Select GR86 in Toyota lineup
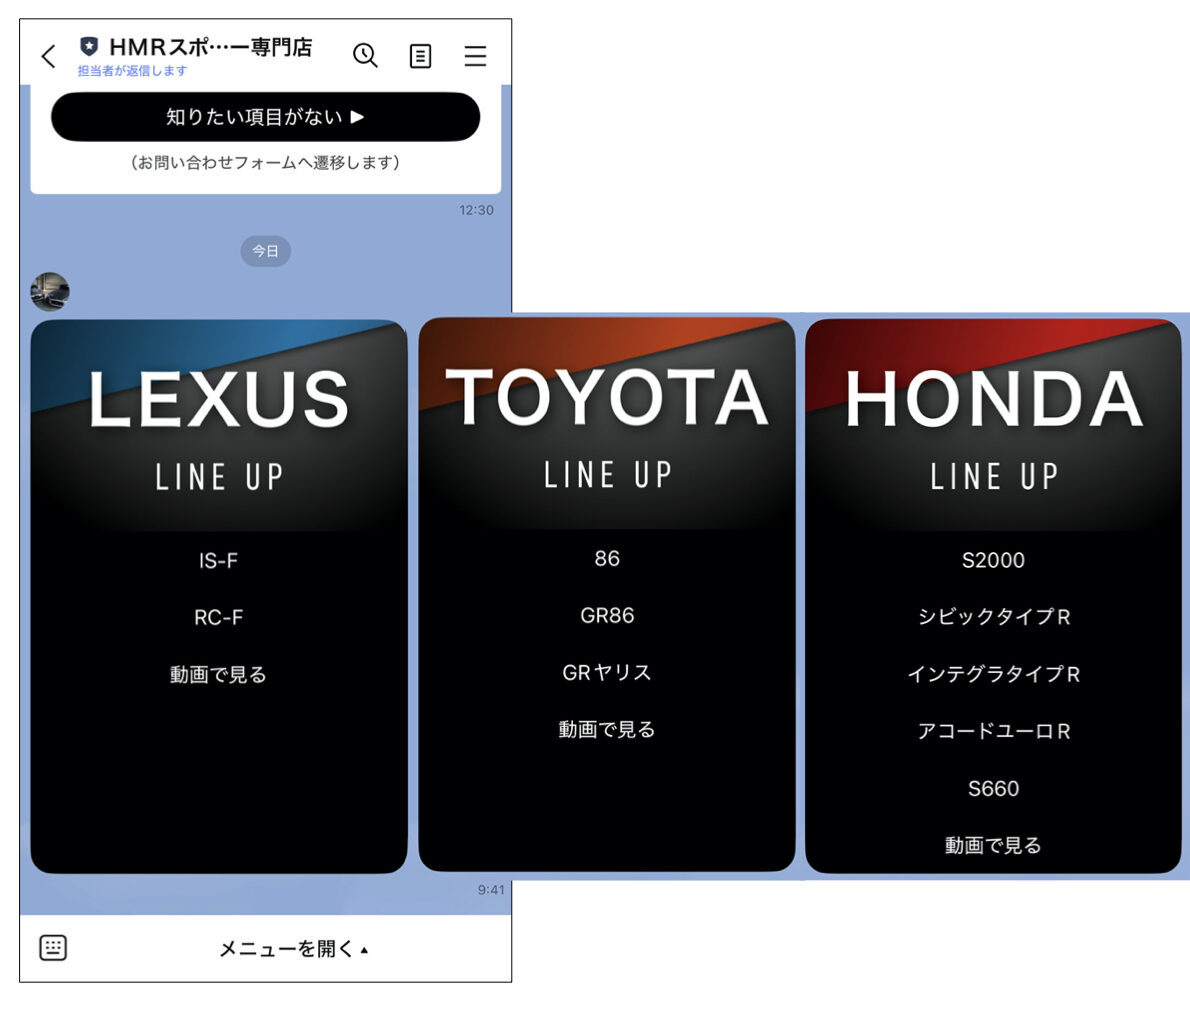The height and width of the screenshot is (1013, 1190). tap(607, 615)
